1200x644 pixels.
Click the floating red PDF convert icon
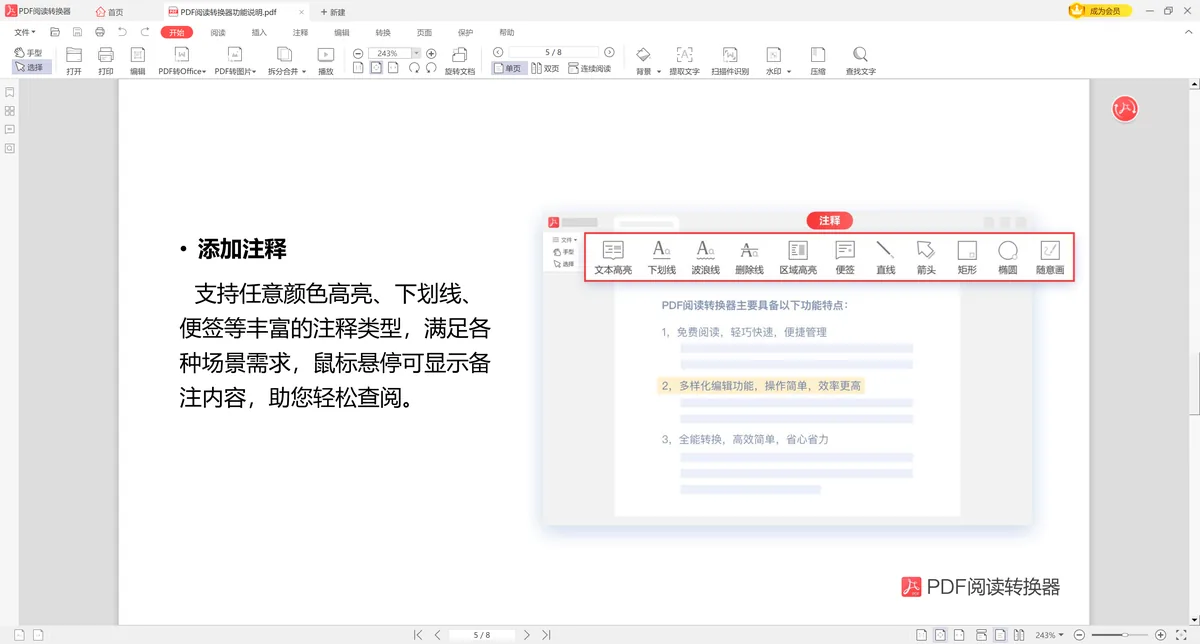point(1126,109)
